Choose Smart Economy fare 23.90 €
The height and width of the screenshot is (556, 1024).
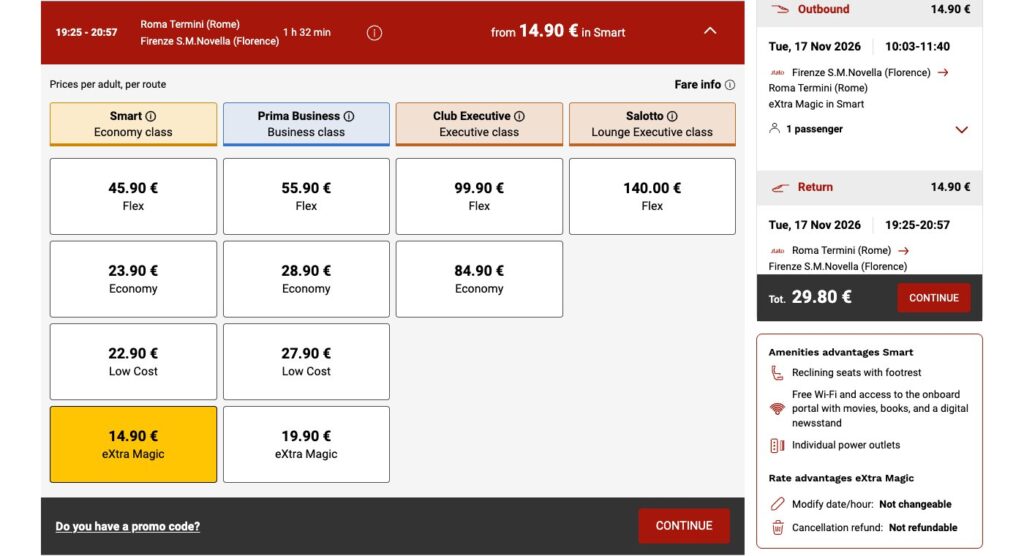pyautogui.click(x=133, y=279)
